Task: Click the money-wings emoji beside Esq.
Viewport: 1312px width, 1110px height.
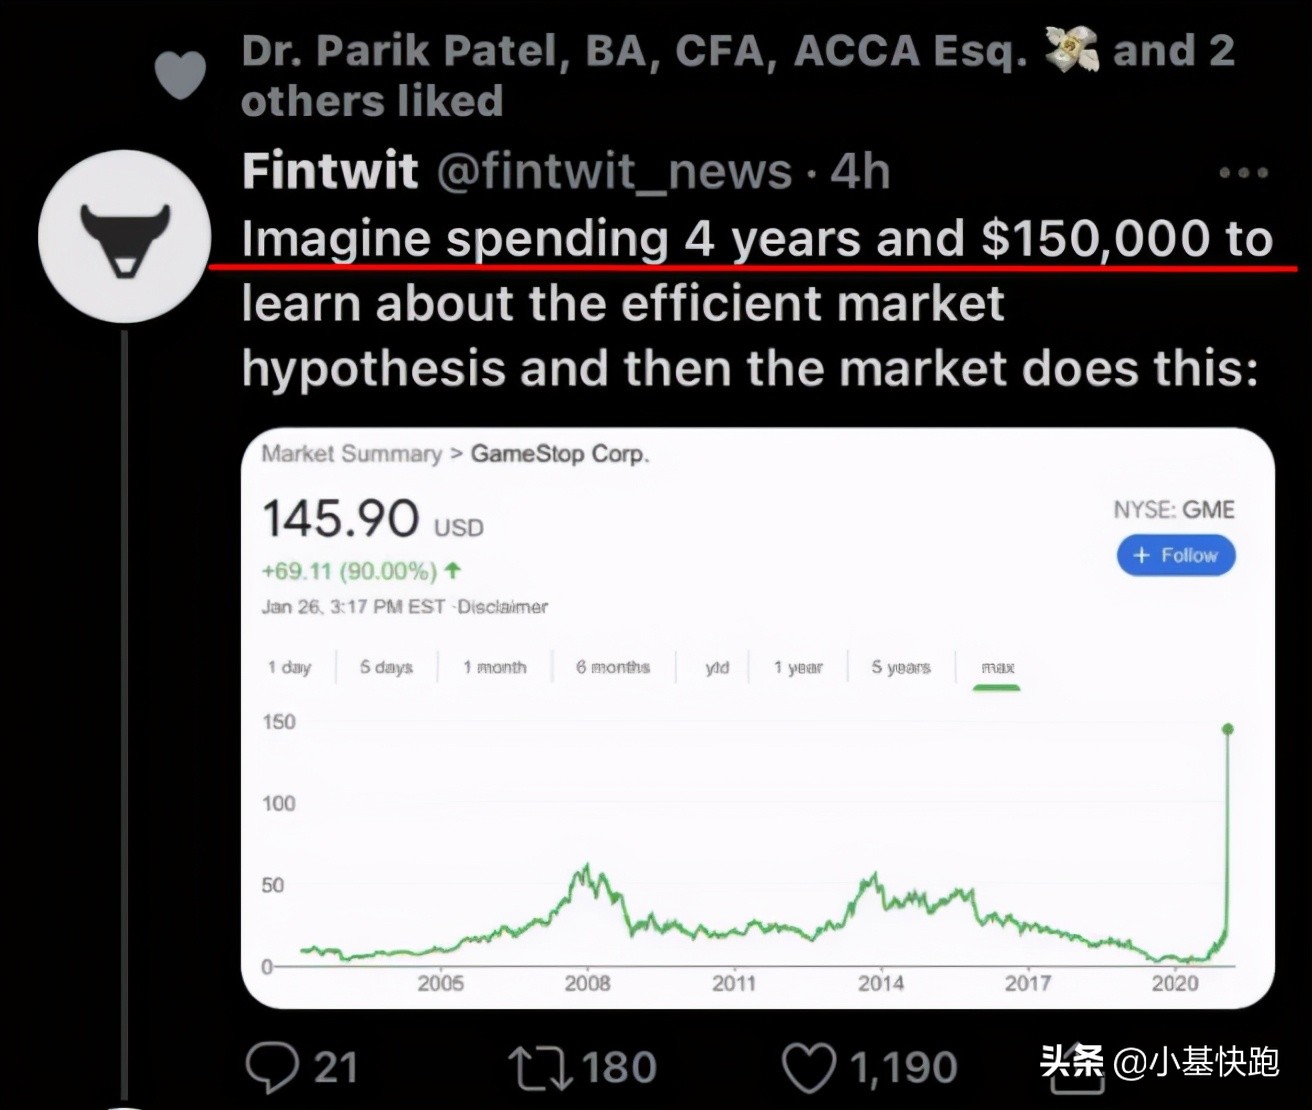Action: (x=1071, y=50)
